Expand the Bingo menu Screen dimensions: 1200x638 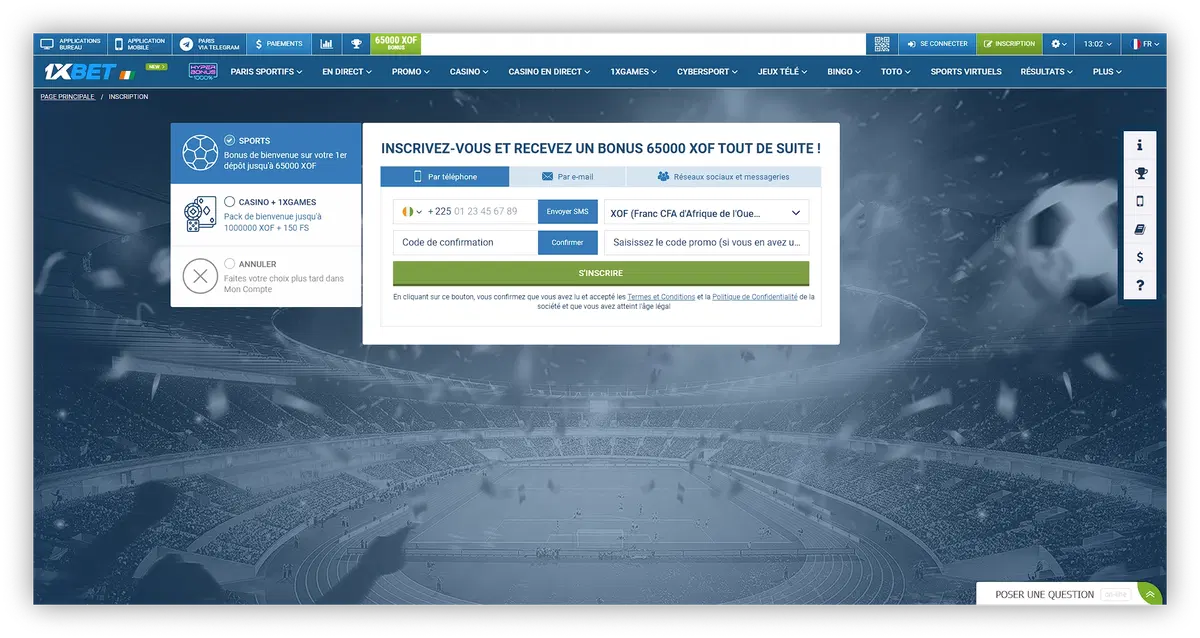coord(845,72)
